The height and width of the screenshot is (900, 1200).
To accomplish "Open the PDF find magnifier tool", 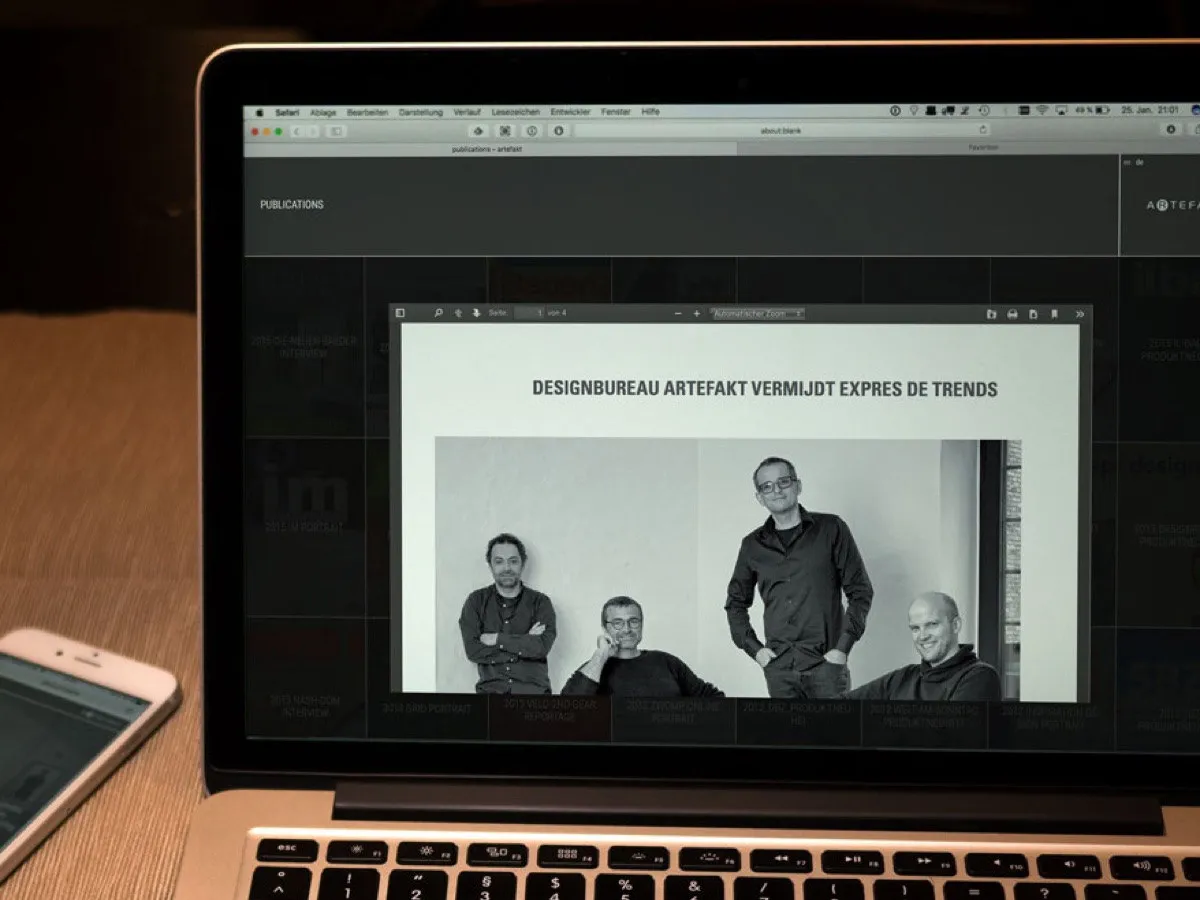I will tap(438, 313).
